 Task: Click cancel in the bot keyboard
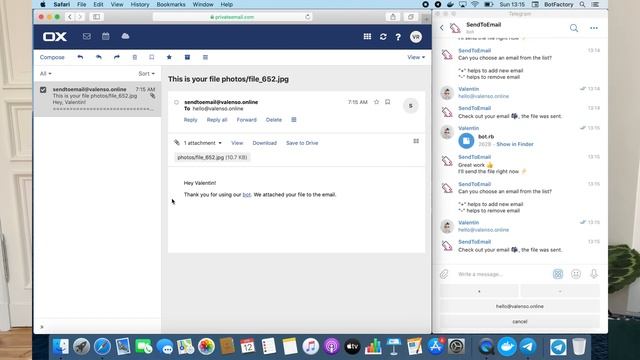[520, 322]
